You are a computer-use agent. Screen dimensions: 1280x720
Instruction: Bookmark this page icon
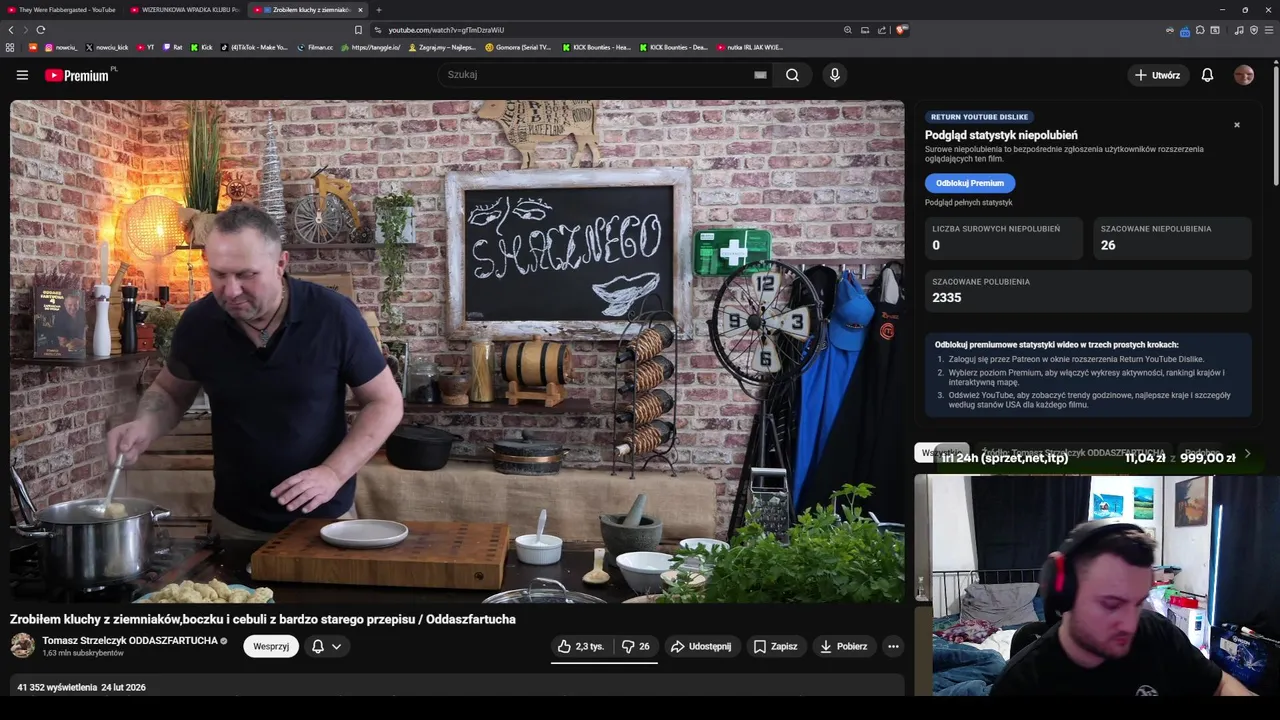[358, 30]
